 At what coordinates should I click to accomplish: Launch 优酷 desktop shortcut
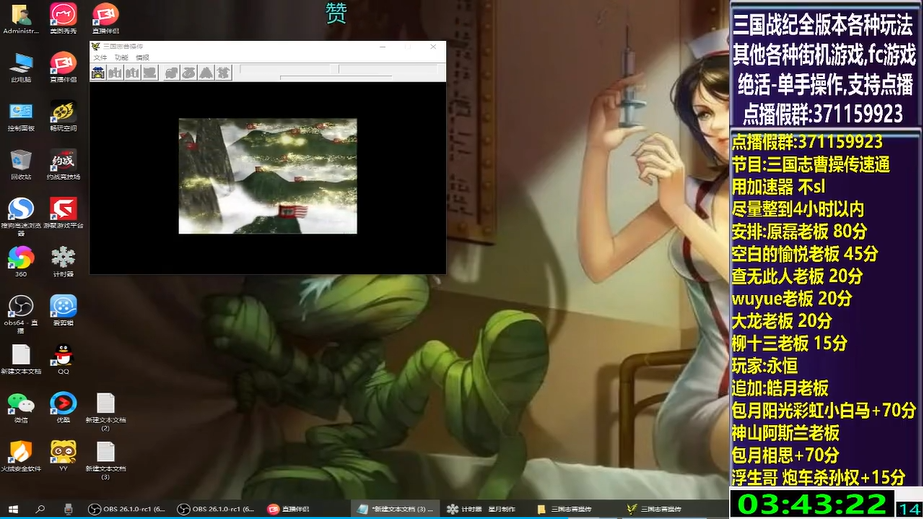coord(63,408)
